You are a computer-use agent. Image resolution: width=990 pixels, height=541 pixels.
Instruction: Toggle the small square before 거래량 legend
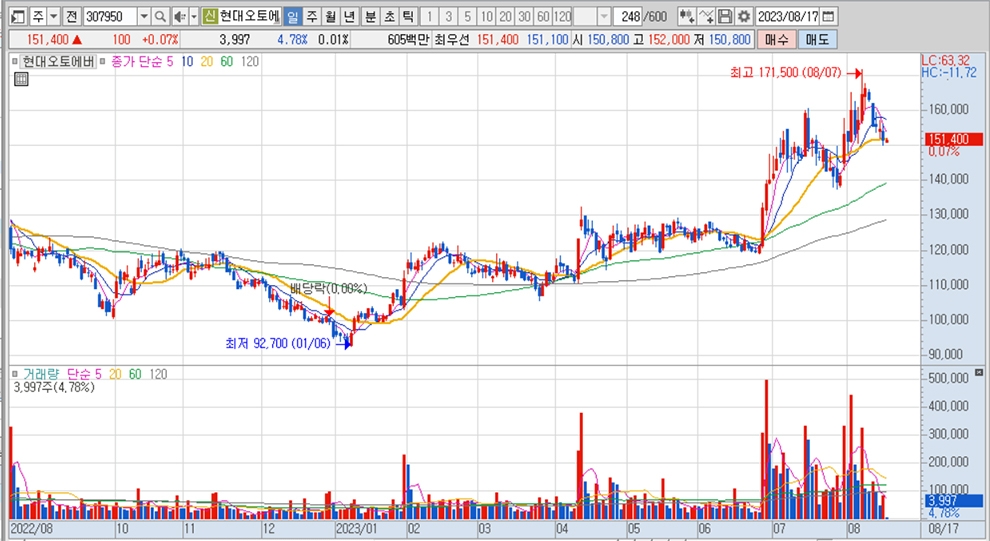pyautogui.click(x=15, y=373)
